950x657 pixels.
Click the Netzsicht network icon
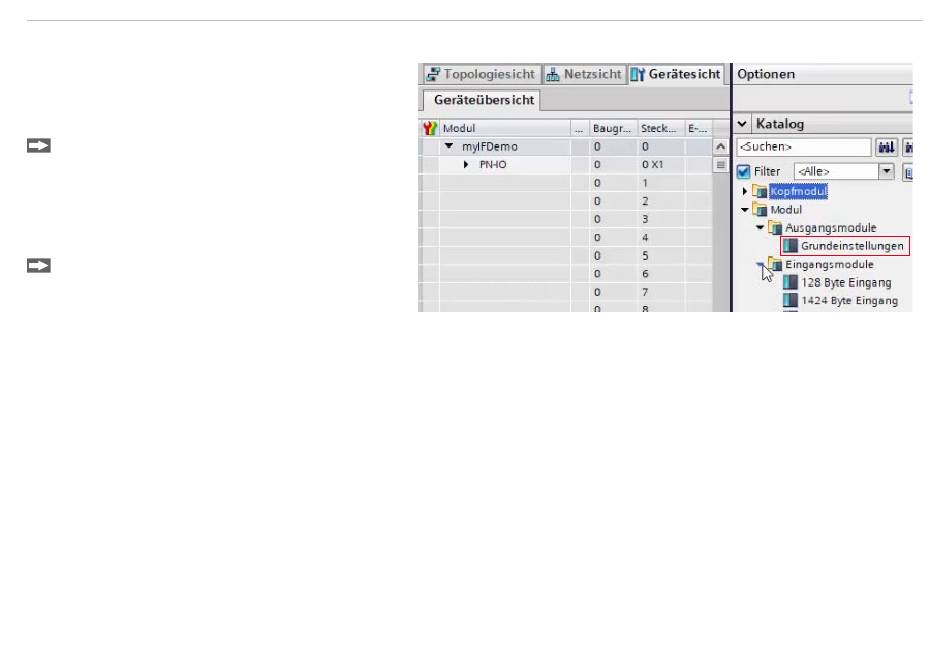coord(553,75)
